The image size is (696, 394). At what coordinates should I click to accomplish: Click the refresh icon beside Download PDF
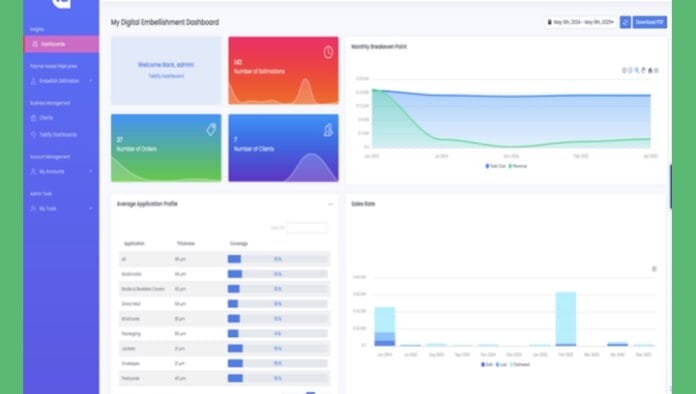pyautogui.click(x=625, y=22)
